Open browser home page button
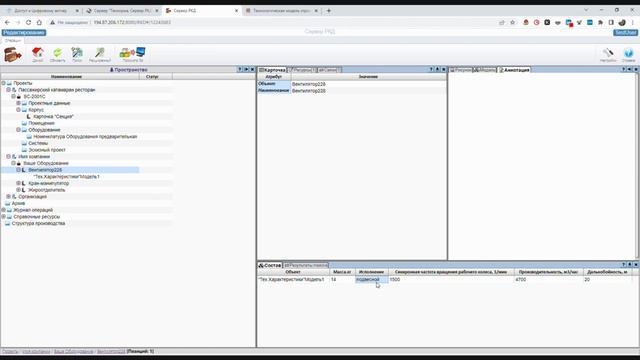This screenshot has height=360, width=640. [39, 22]
